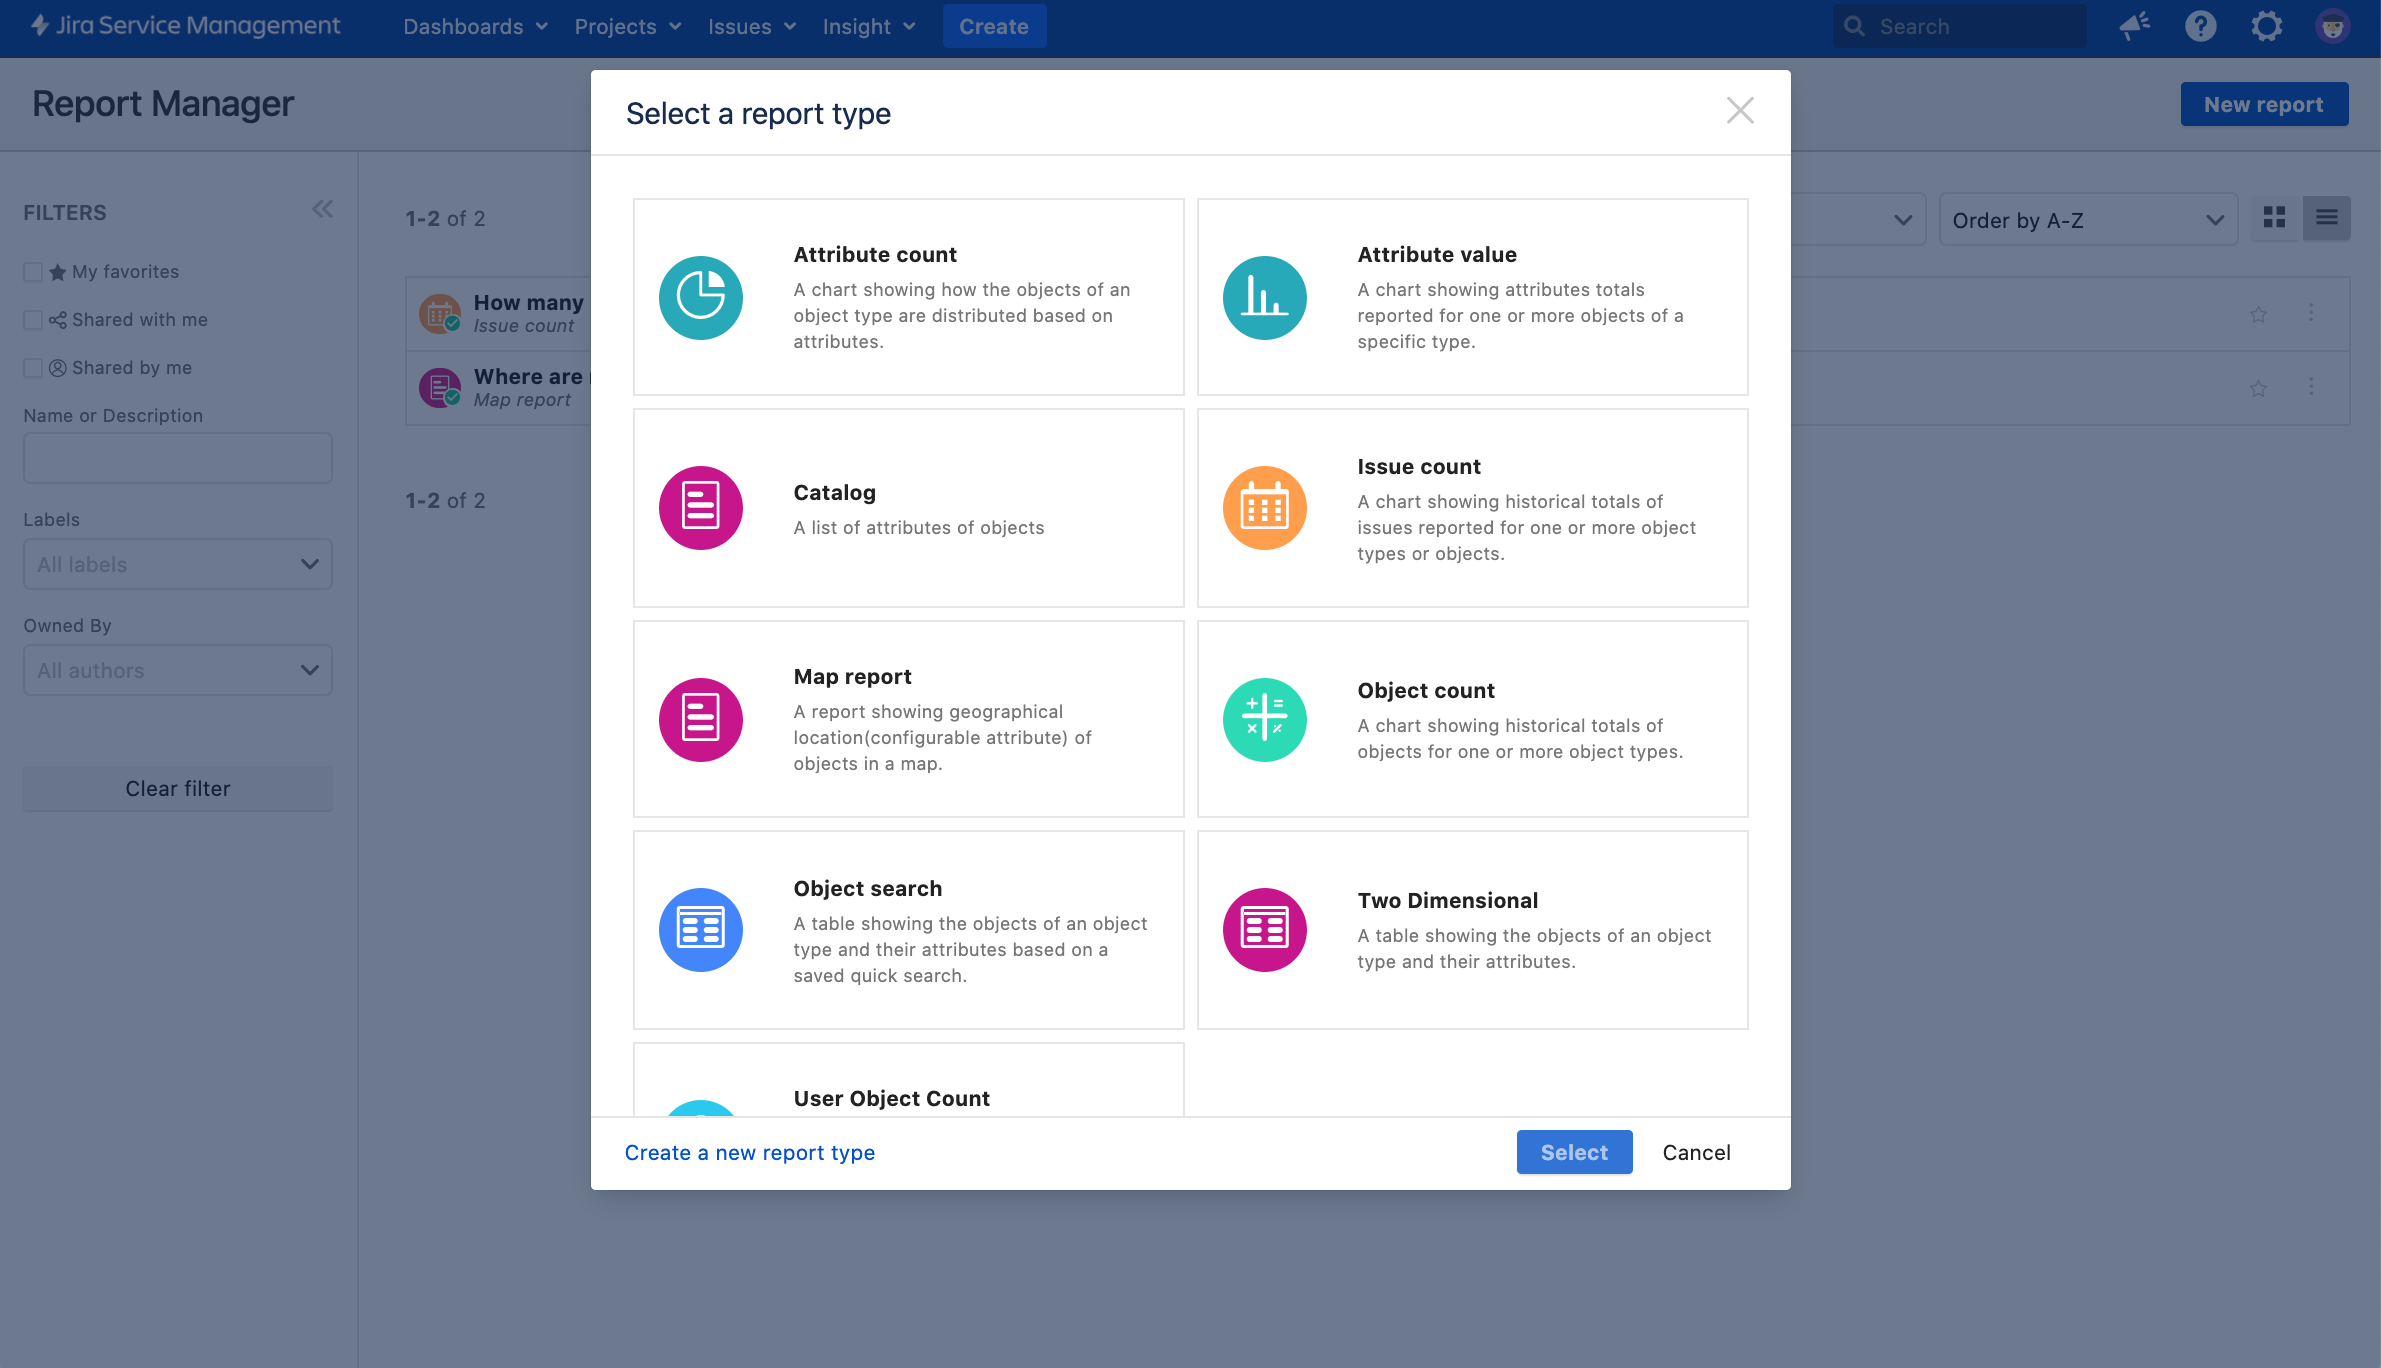Click the Name or Description input field
The width and height of the screenshot is (2381, 1368).
click(178, 458)
